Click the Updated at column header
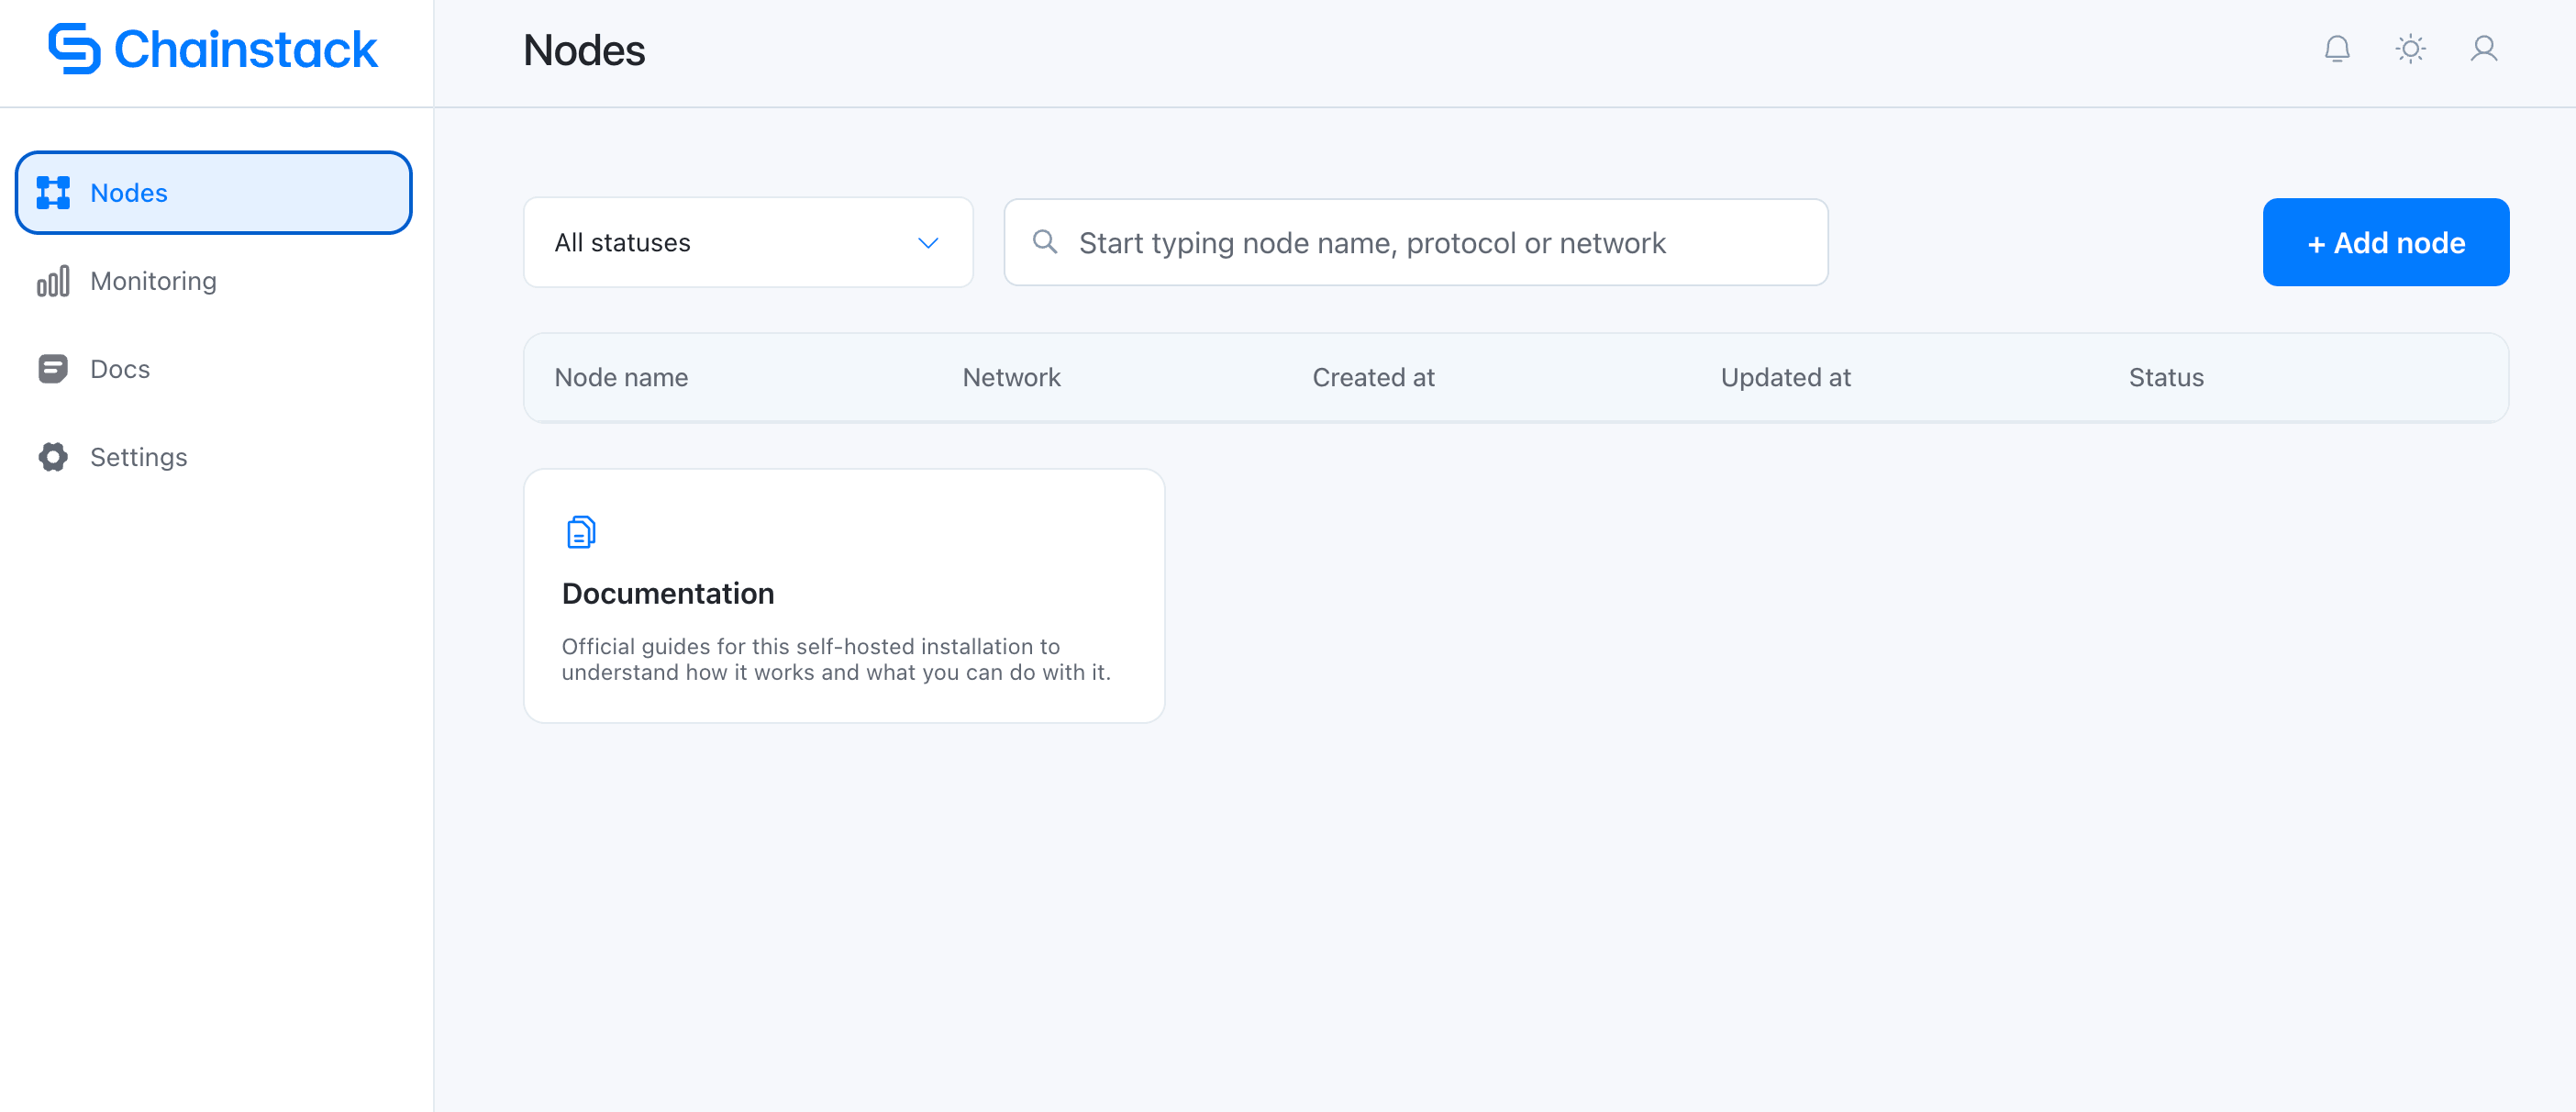 (x=1785, y=378)
